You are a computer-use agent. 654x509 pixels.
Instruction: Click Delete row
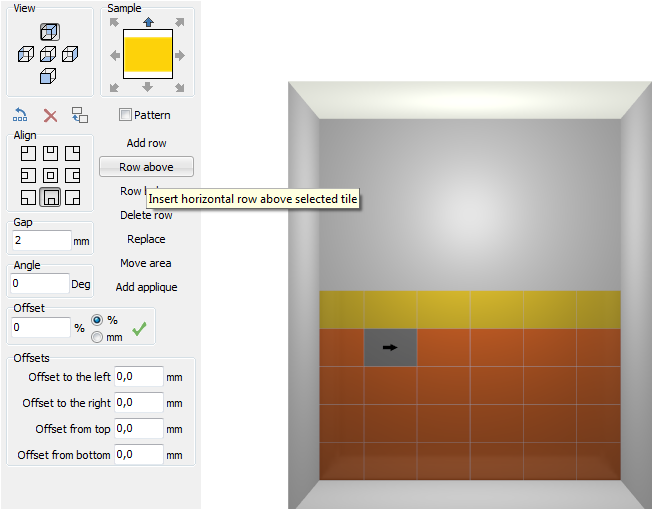[146, 215]
